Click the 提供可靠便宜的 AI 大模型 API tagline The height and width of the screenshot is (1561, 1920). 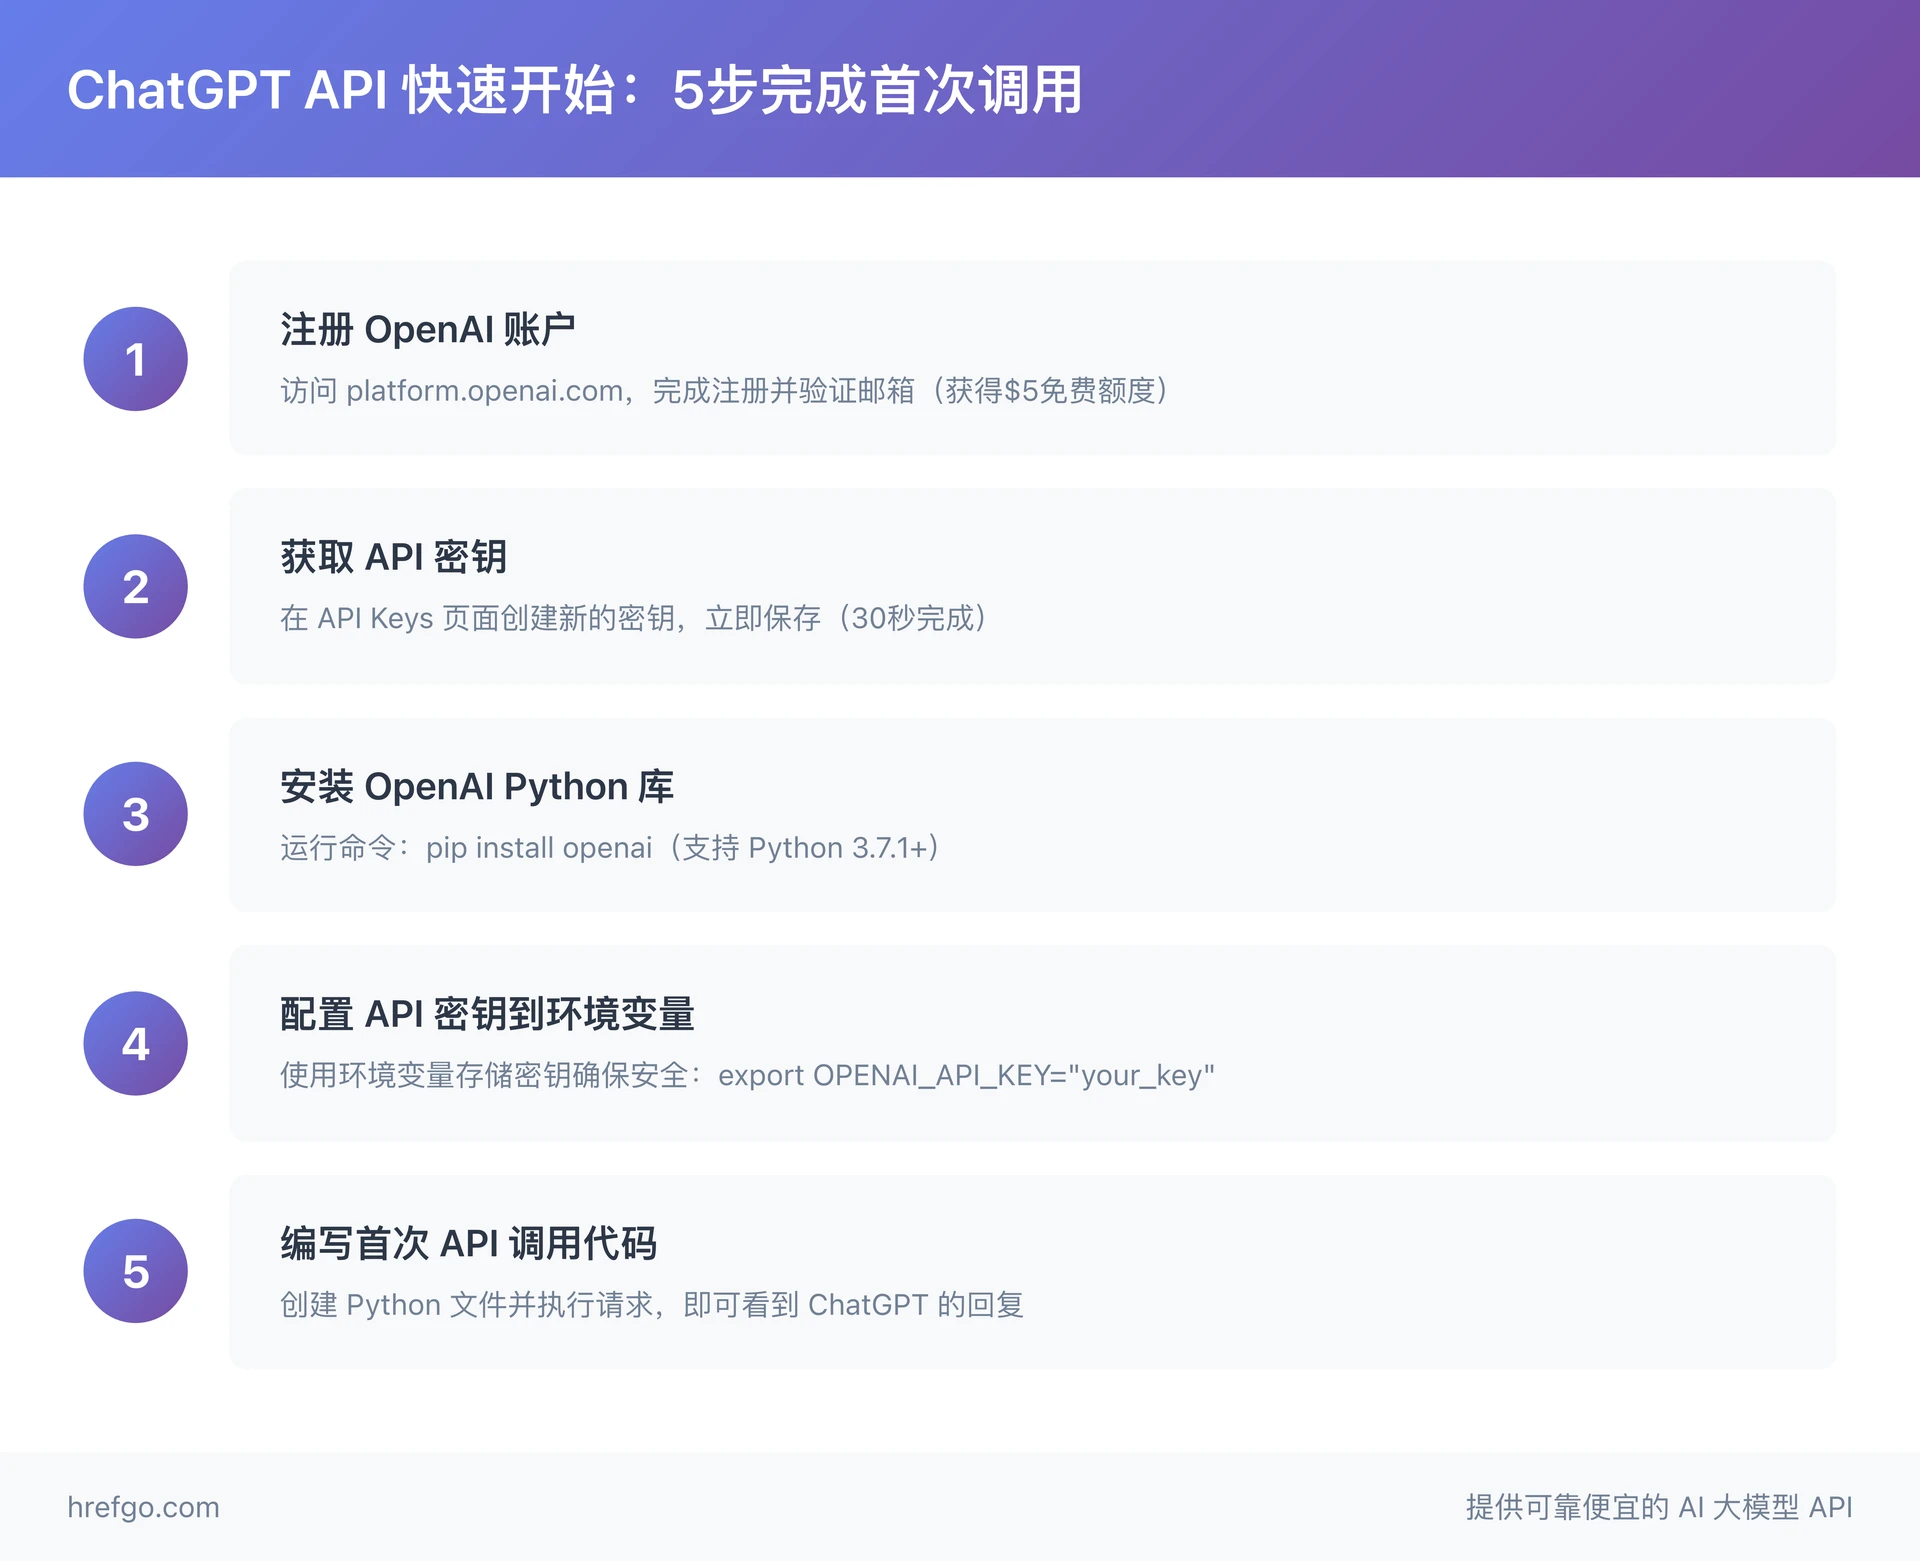(1658, 1508)
